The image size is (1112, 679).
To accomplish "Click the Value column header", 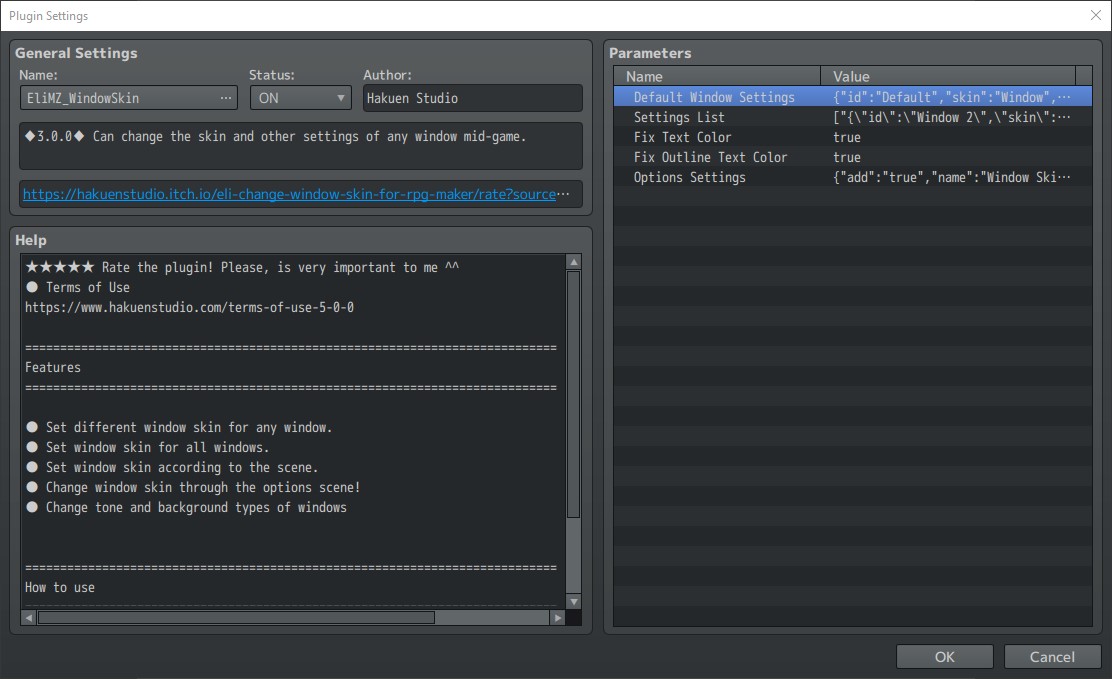I will (x=947, y=76).
